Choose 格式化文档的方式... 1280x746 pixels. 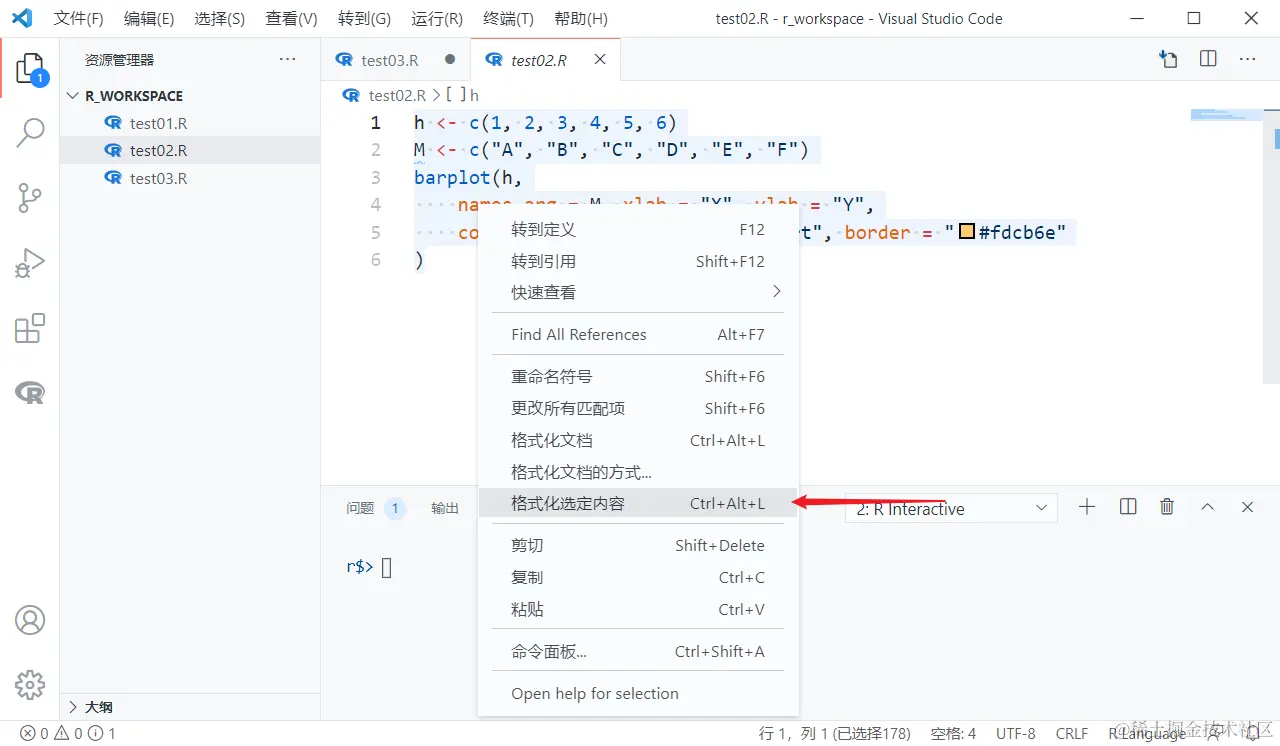tap(638, 472)
